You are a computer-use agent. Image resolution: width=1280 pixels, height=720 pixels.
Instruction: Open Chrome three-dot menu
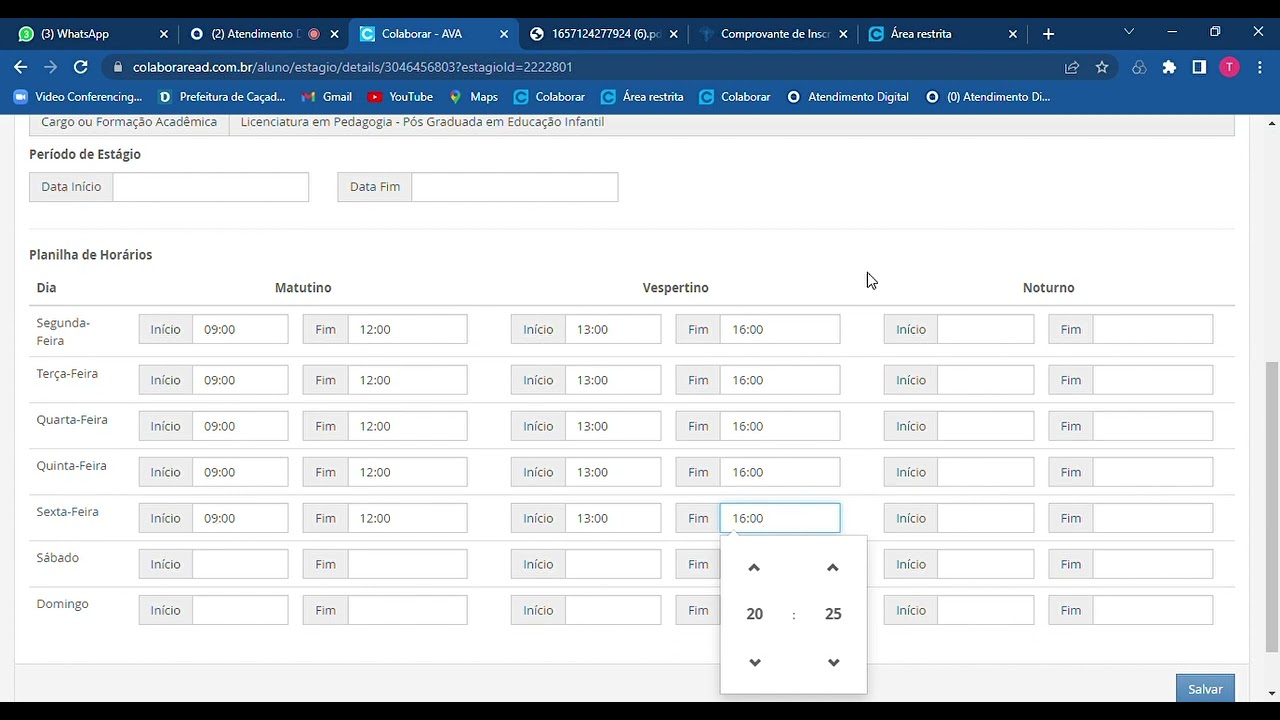[x=1258, y=67]
